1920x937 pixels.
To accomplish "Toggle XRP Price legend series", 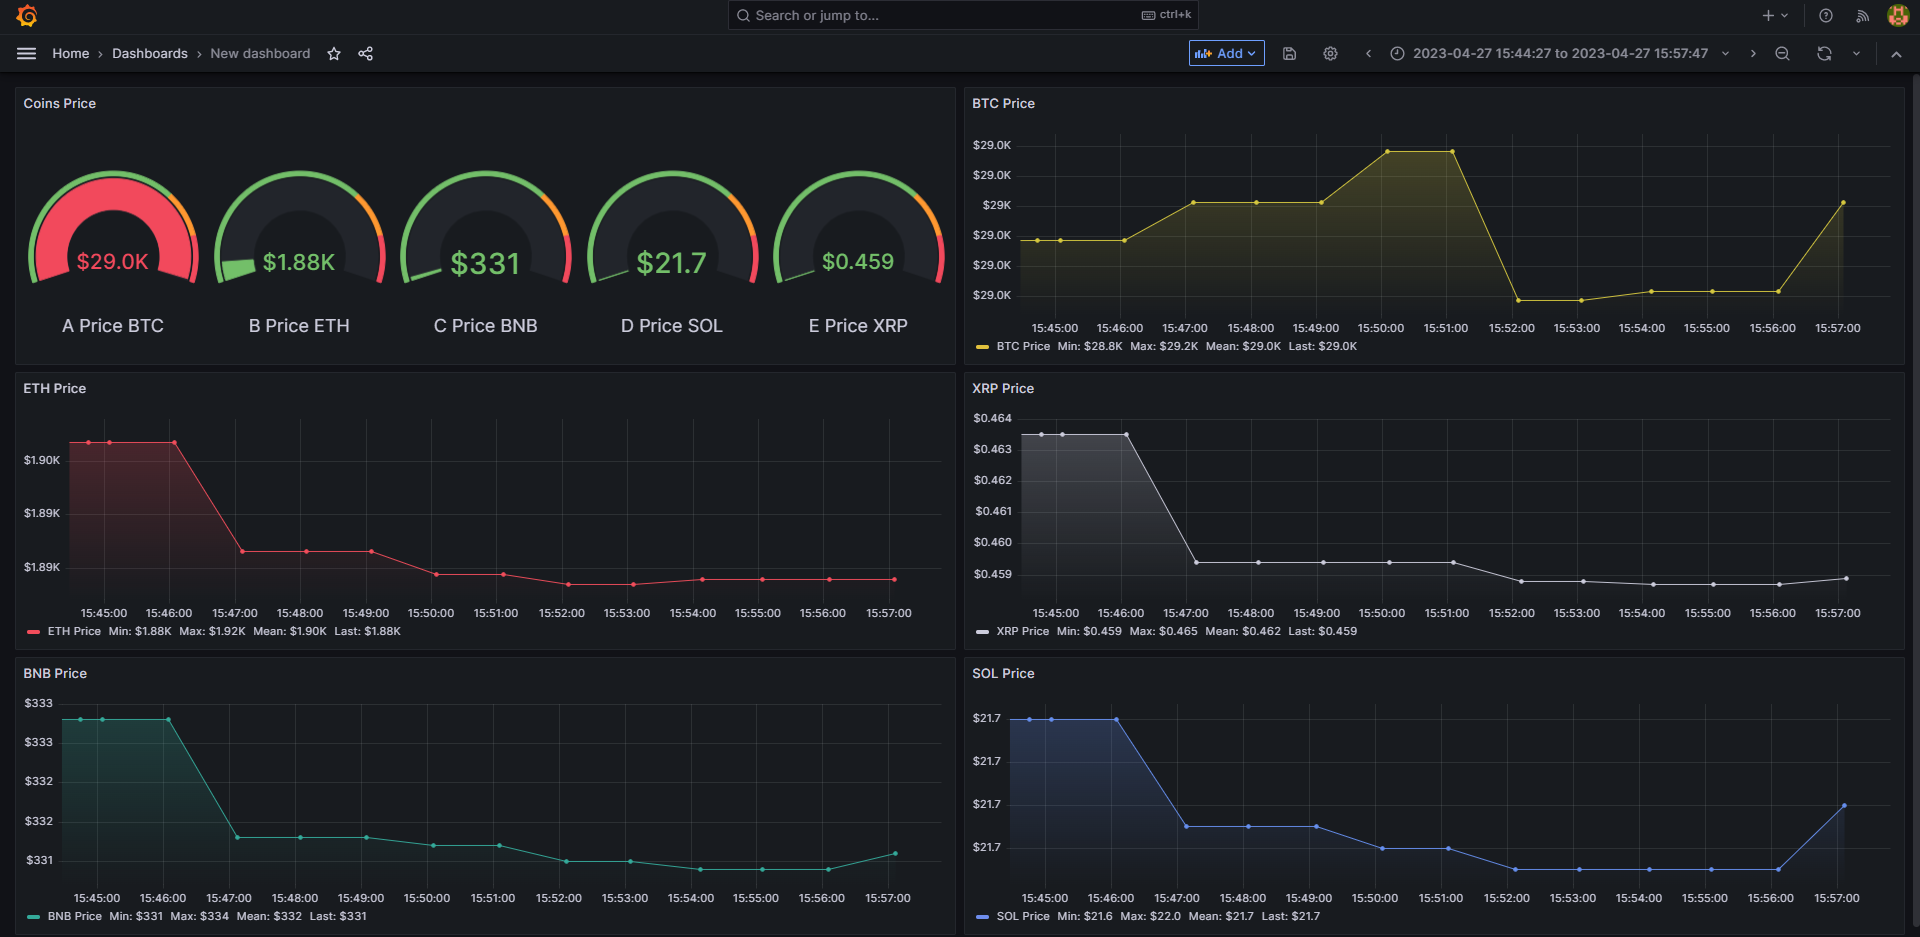I will [1022, 631].
